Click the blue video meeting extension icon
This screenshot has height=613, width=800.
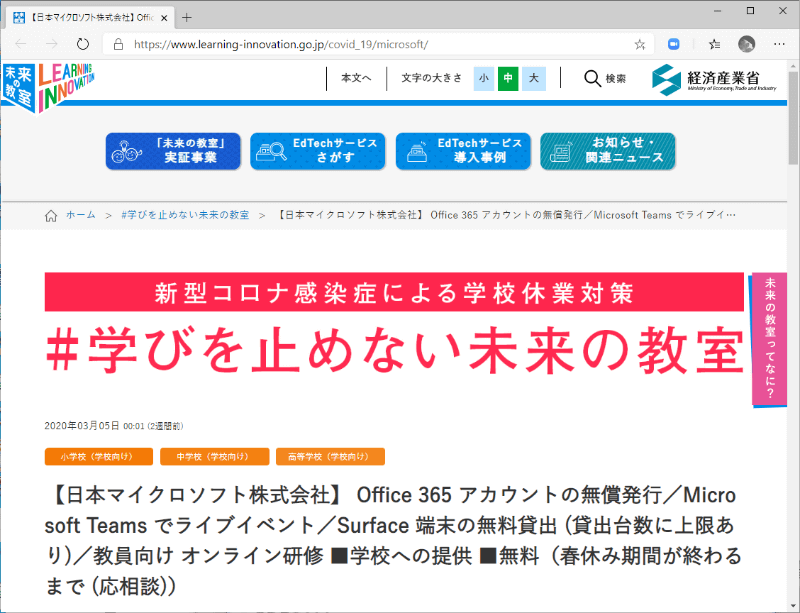point(673,44)
